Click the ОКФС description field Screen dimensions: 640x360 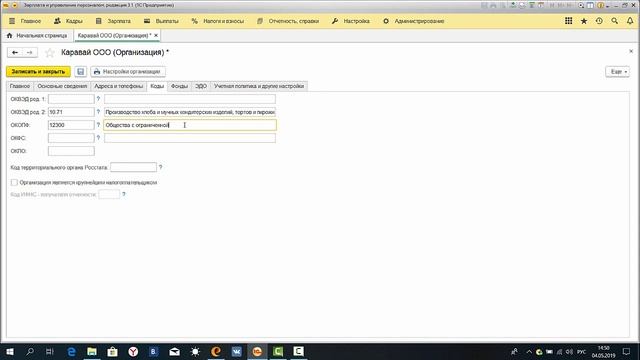pyautogui.click(x=190, y=138)
